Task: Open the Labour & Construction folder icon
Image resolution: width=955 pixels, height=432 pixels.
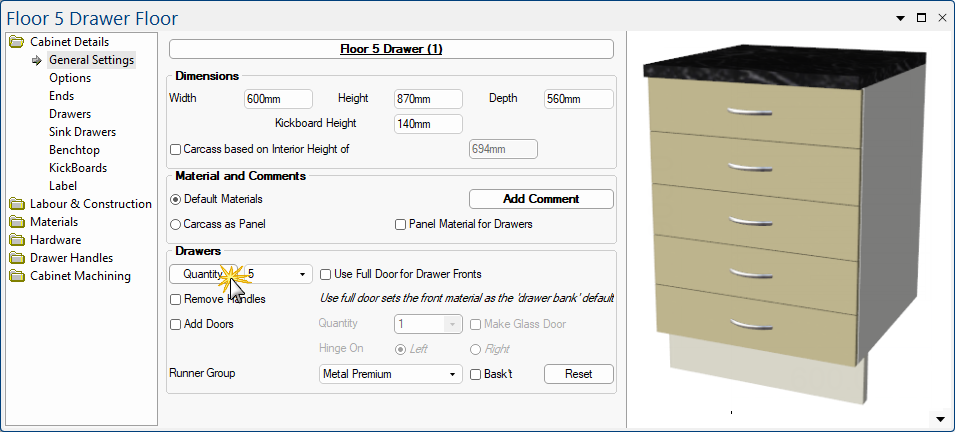Action: coord(17,204)
